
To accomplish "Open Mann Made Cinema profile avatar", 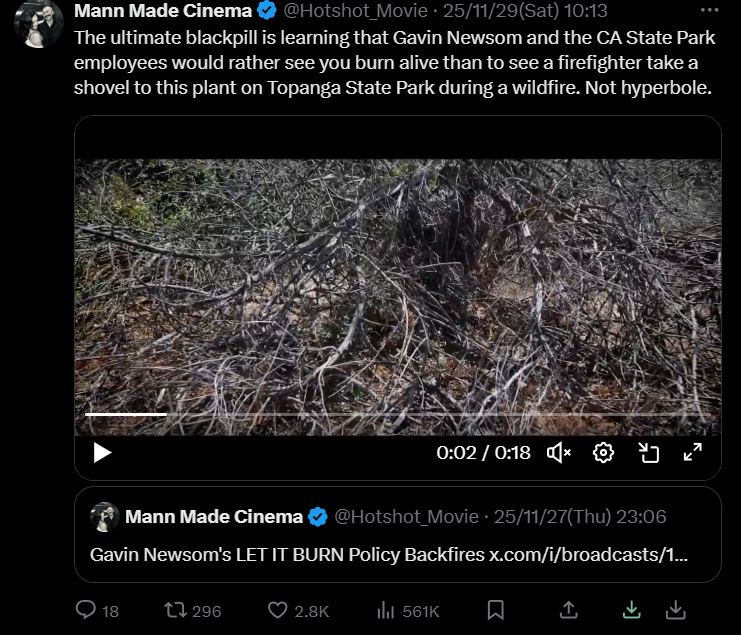I will (39, 24).
